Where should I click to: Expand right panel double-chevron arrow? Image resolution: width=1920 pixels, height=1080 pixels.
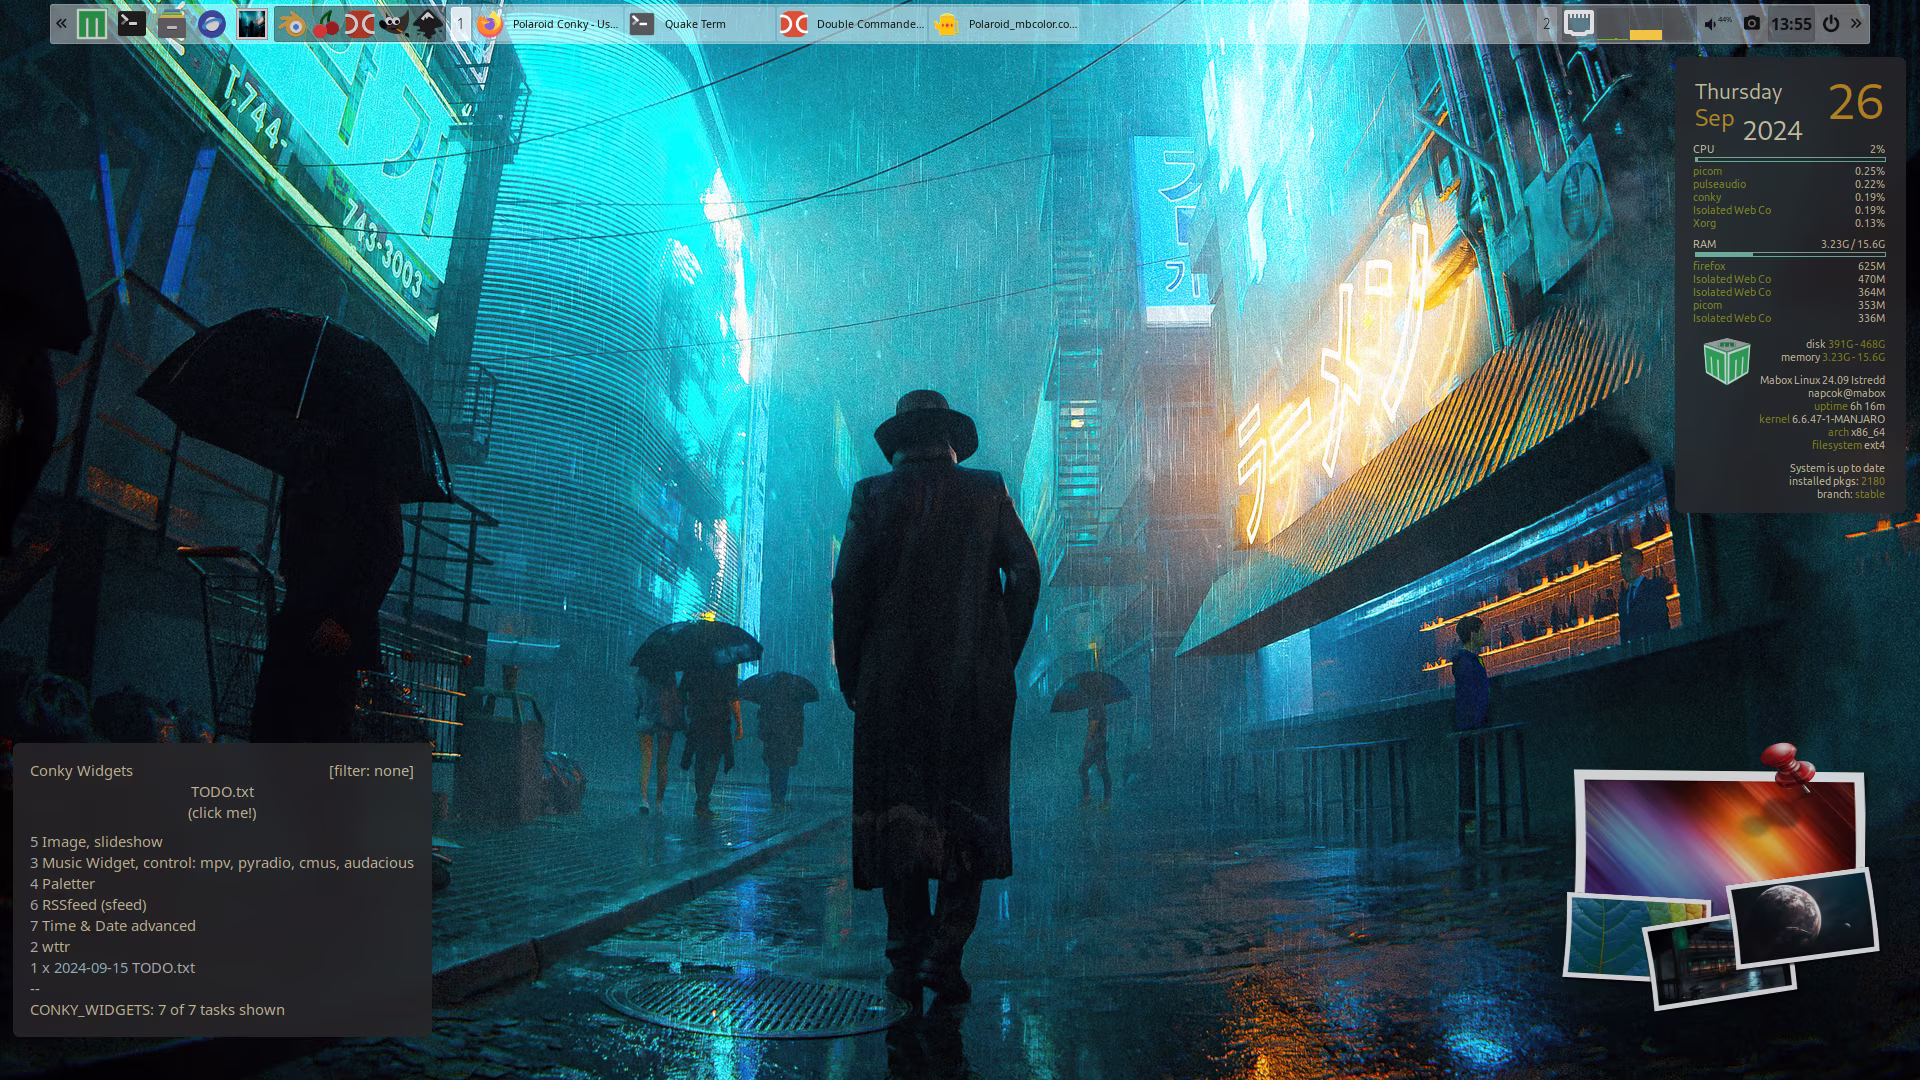(1856, 23)
